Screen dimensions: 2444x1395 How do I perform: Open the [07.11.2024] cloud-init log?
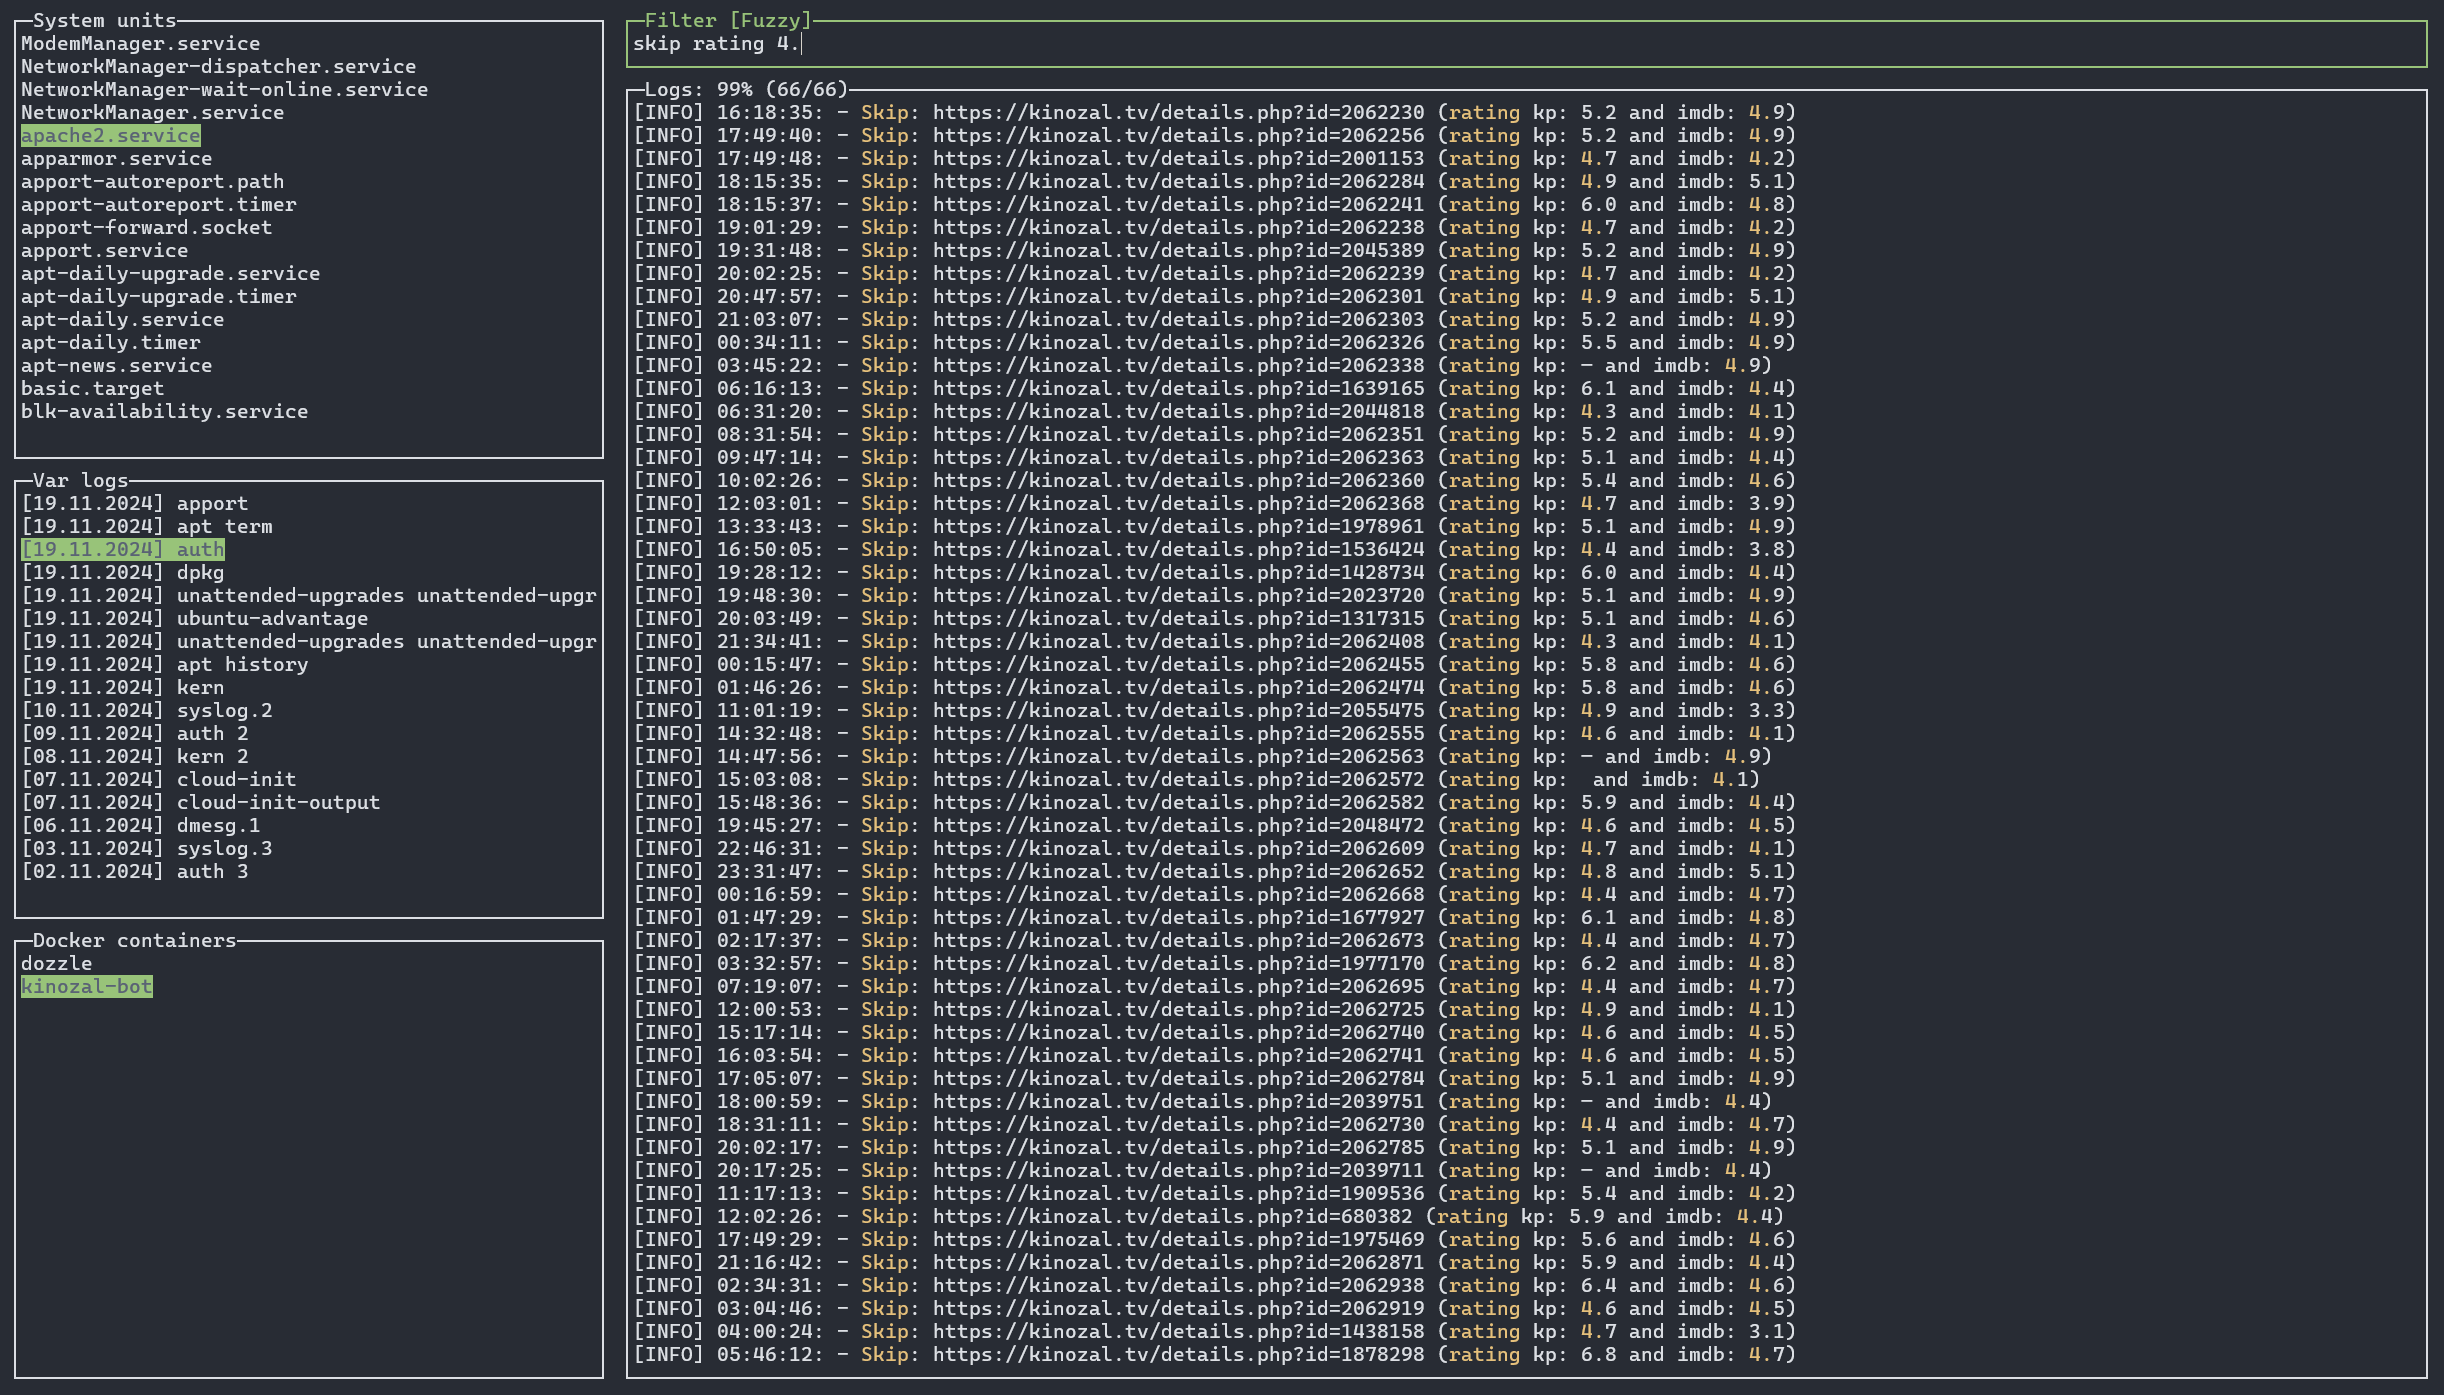(x=158, y=779)
